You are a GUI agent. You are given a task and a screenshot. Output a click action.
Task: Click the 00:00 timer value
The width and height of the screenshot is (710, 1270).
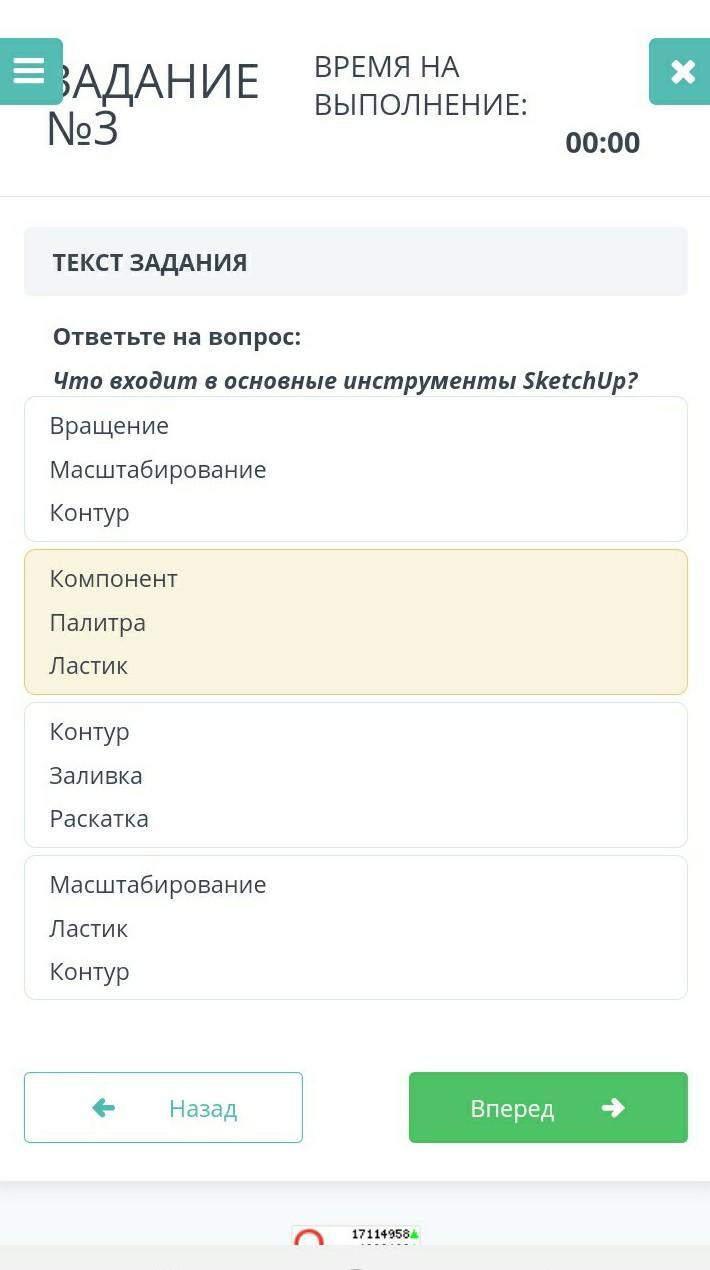tap(602, 143)
